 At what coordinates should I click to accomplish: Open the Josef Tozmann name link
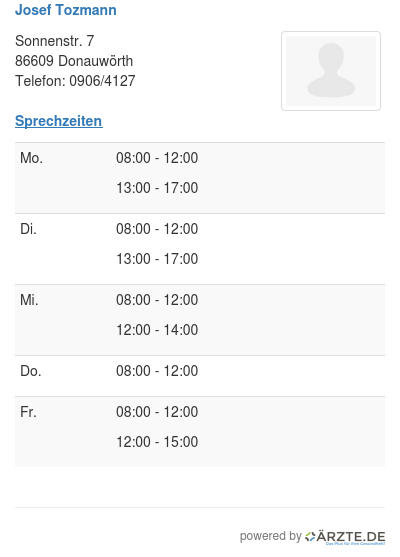[66, 10]
